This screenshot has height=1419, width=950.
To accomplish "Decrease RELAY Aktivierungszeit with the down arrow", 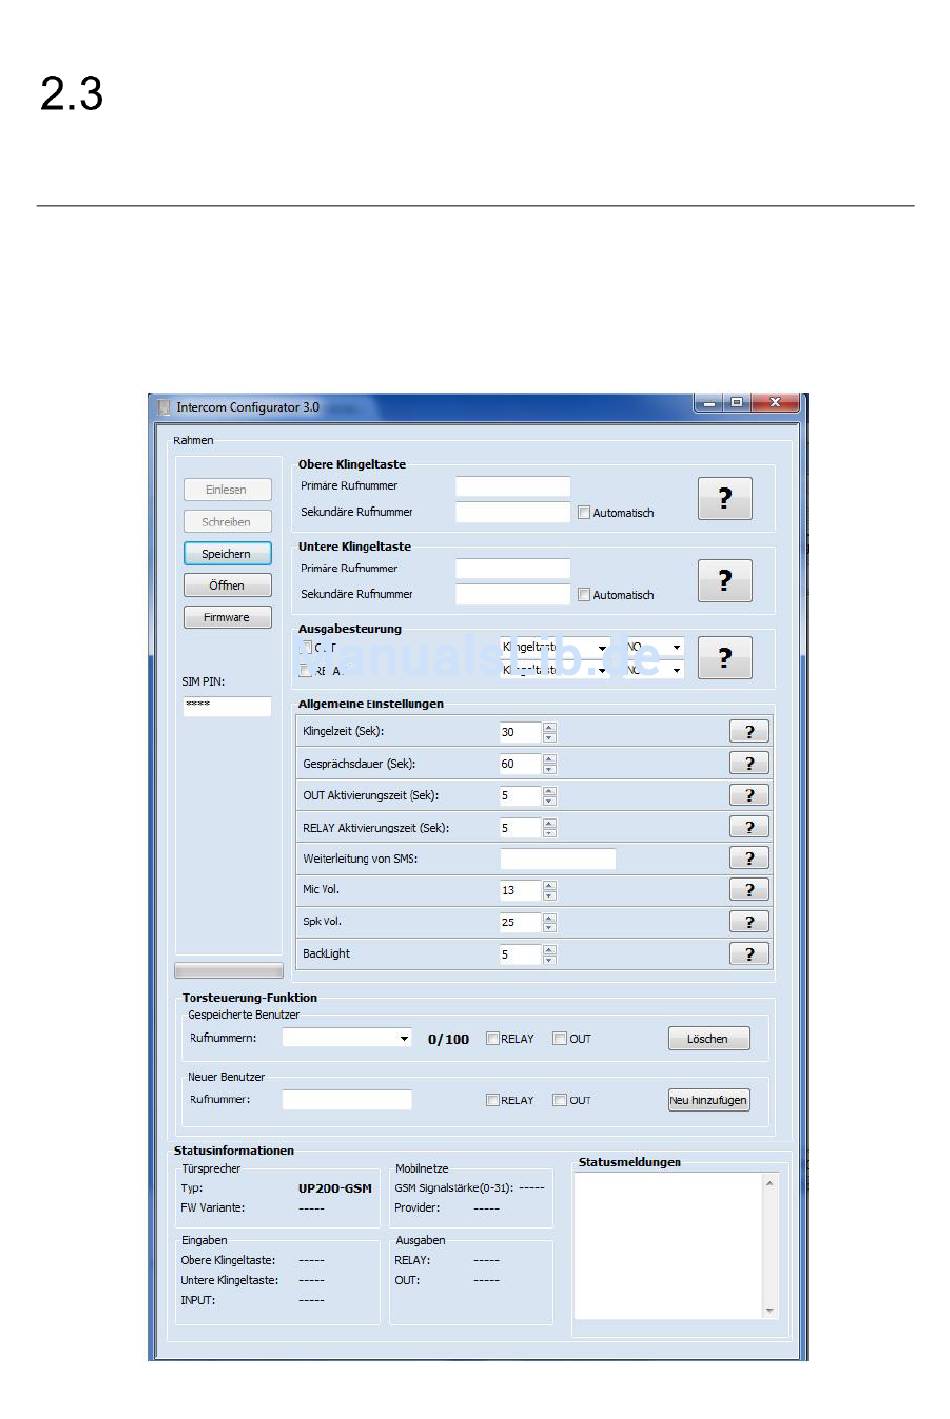I will point(549,833).
